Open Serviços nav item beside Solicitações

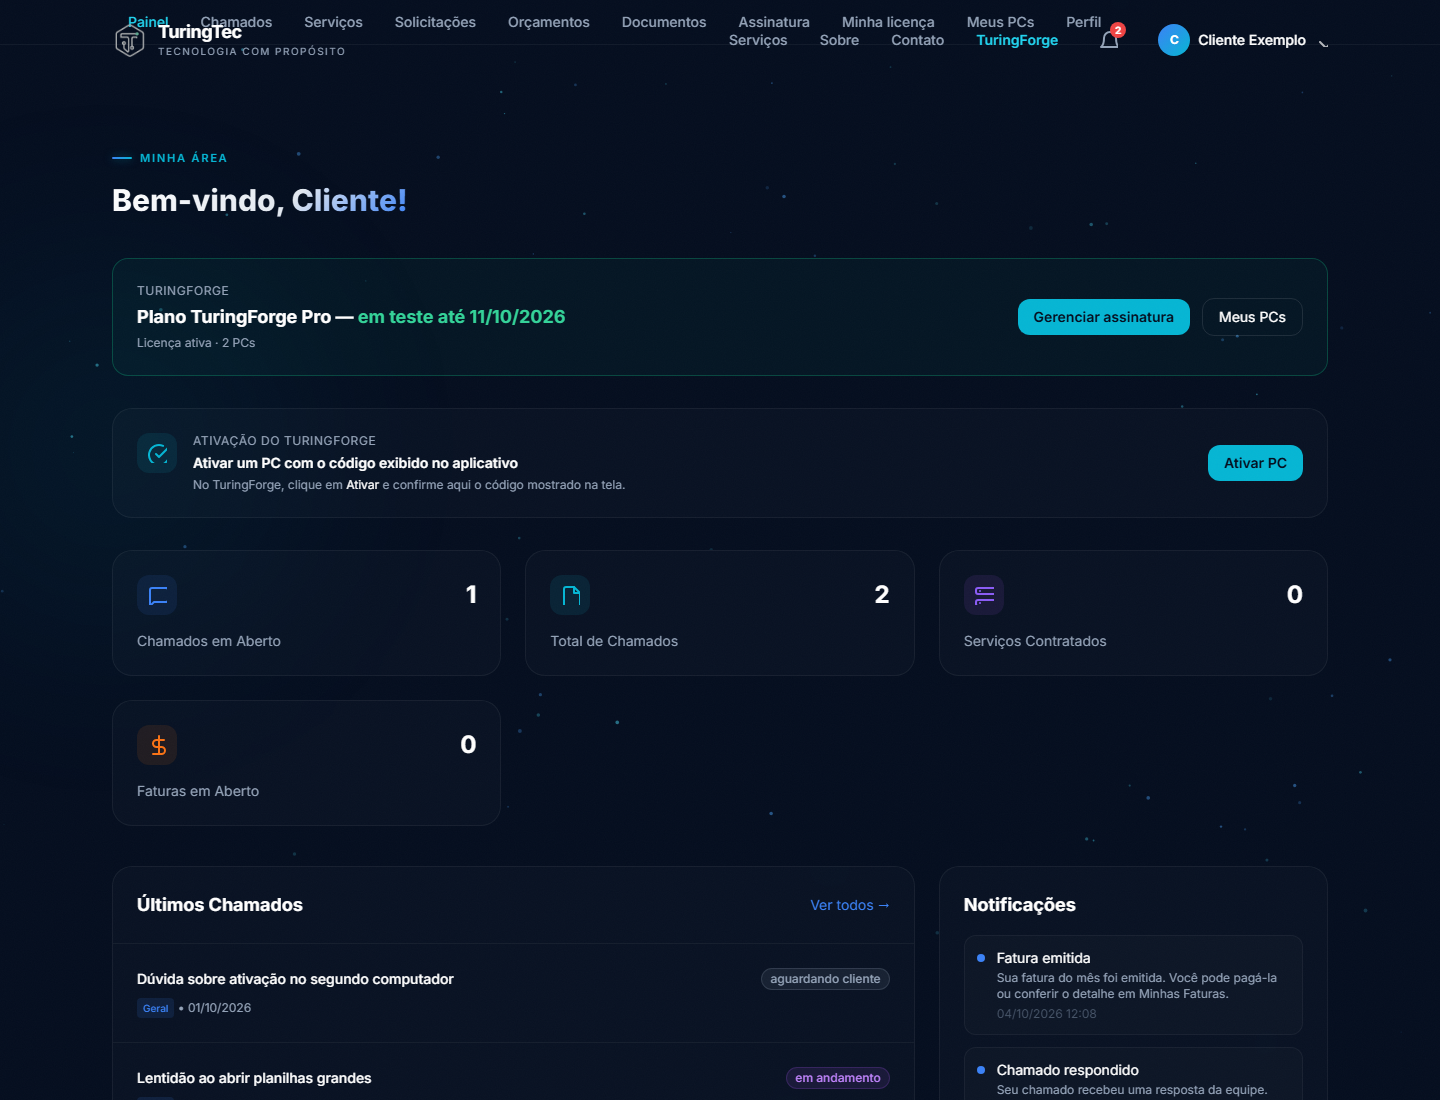333,22
